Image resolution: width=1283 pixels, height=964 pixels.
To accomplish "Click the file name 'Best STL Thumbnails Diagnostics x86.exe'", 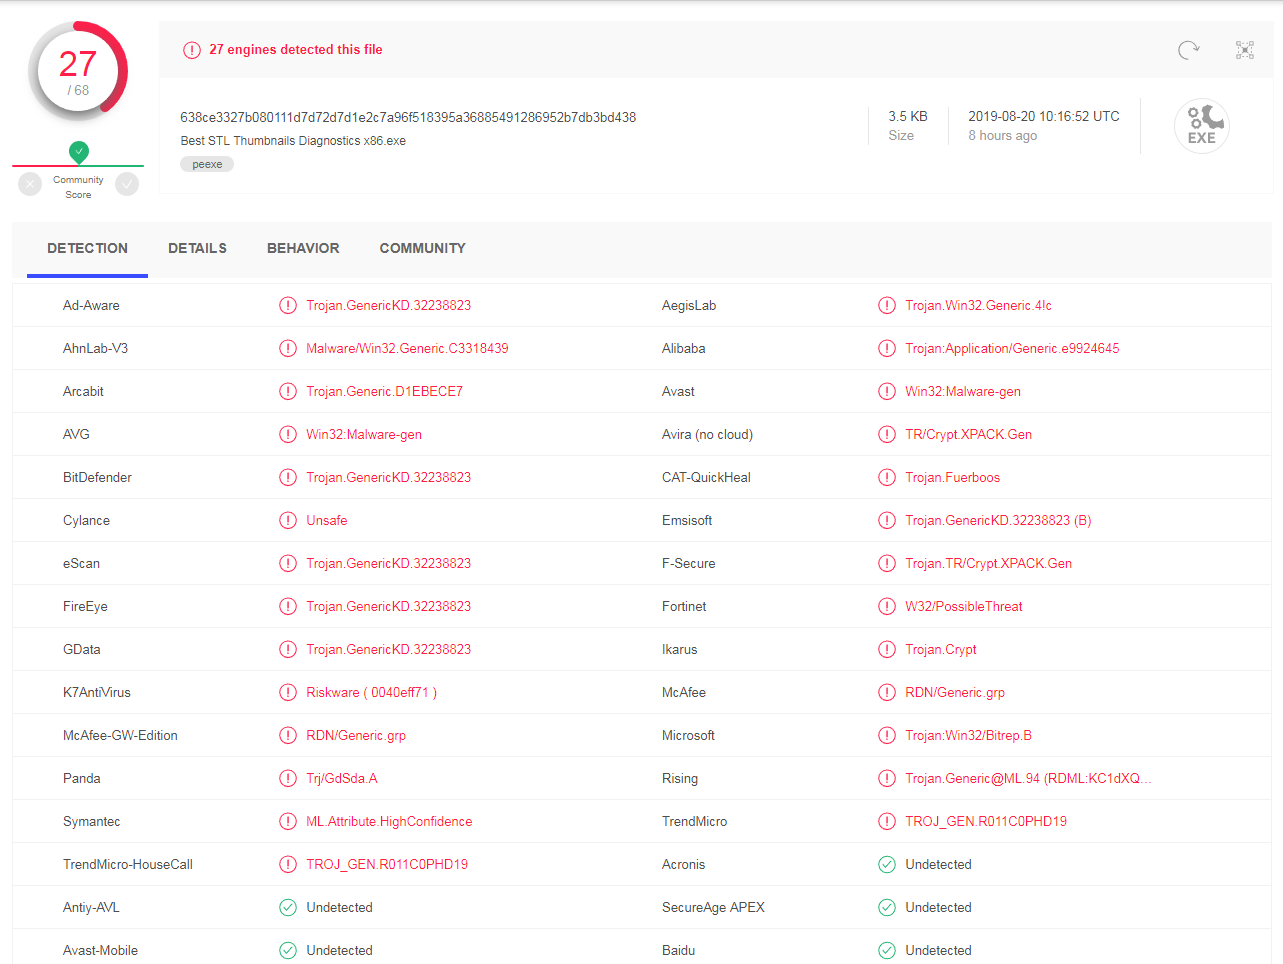I will coord(293,141).
